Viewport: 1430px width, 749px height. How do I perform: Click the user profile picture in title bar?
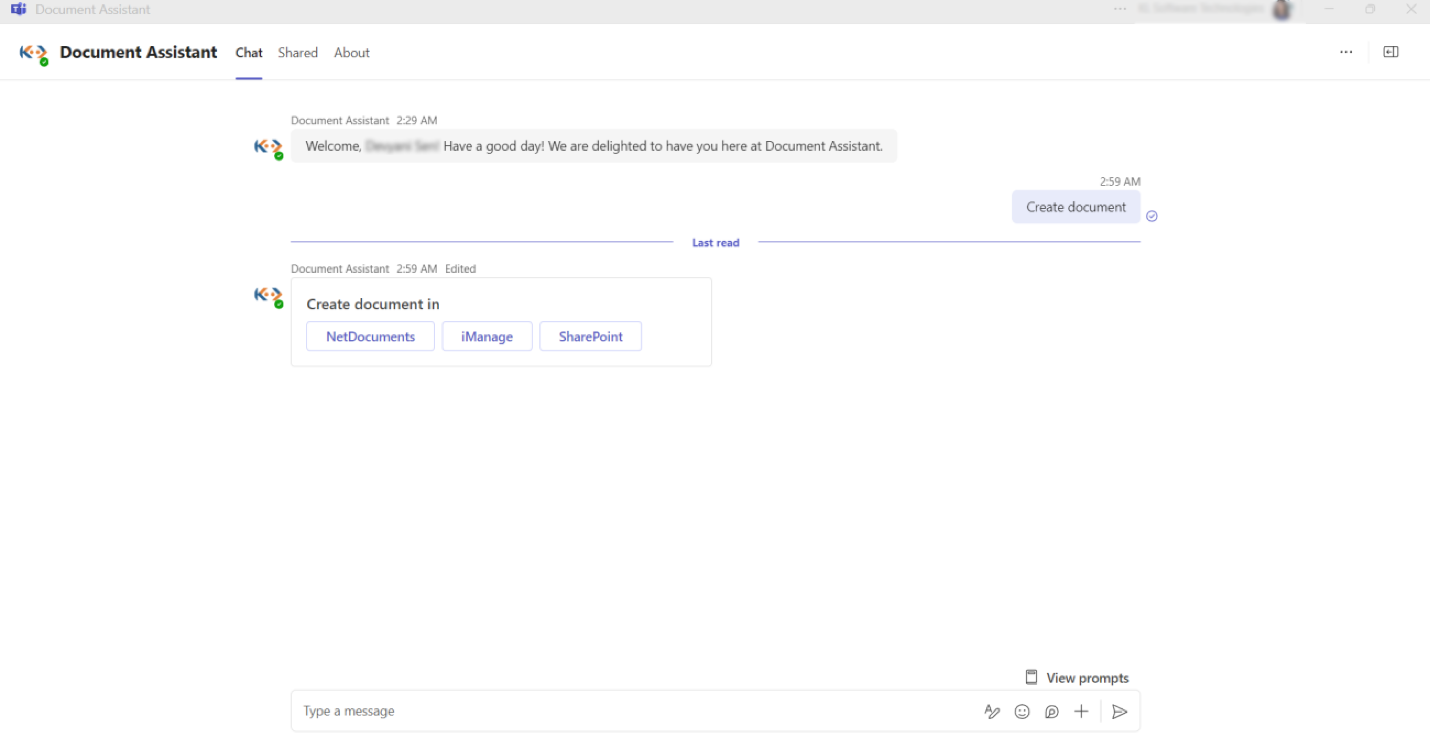1281,10
